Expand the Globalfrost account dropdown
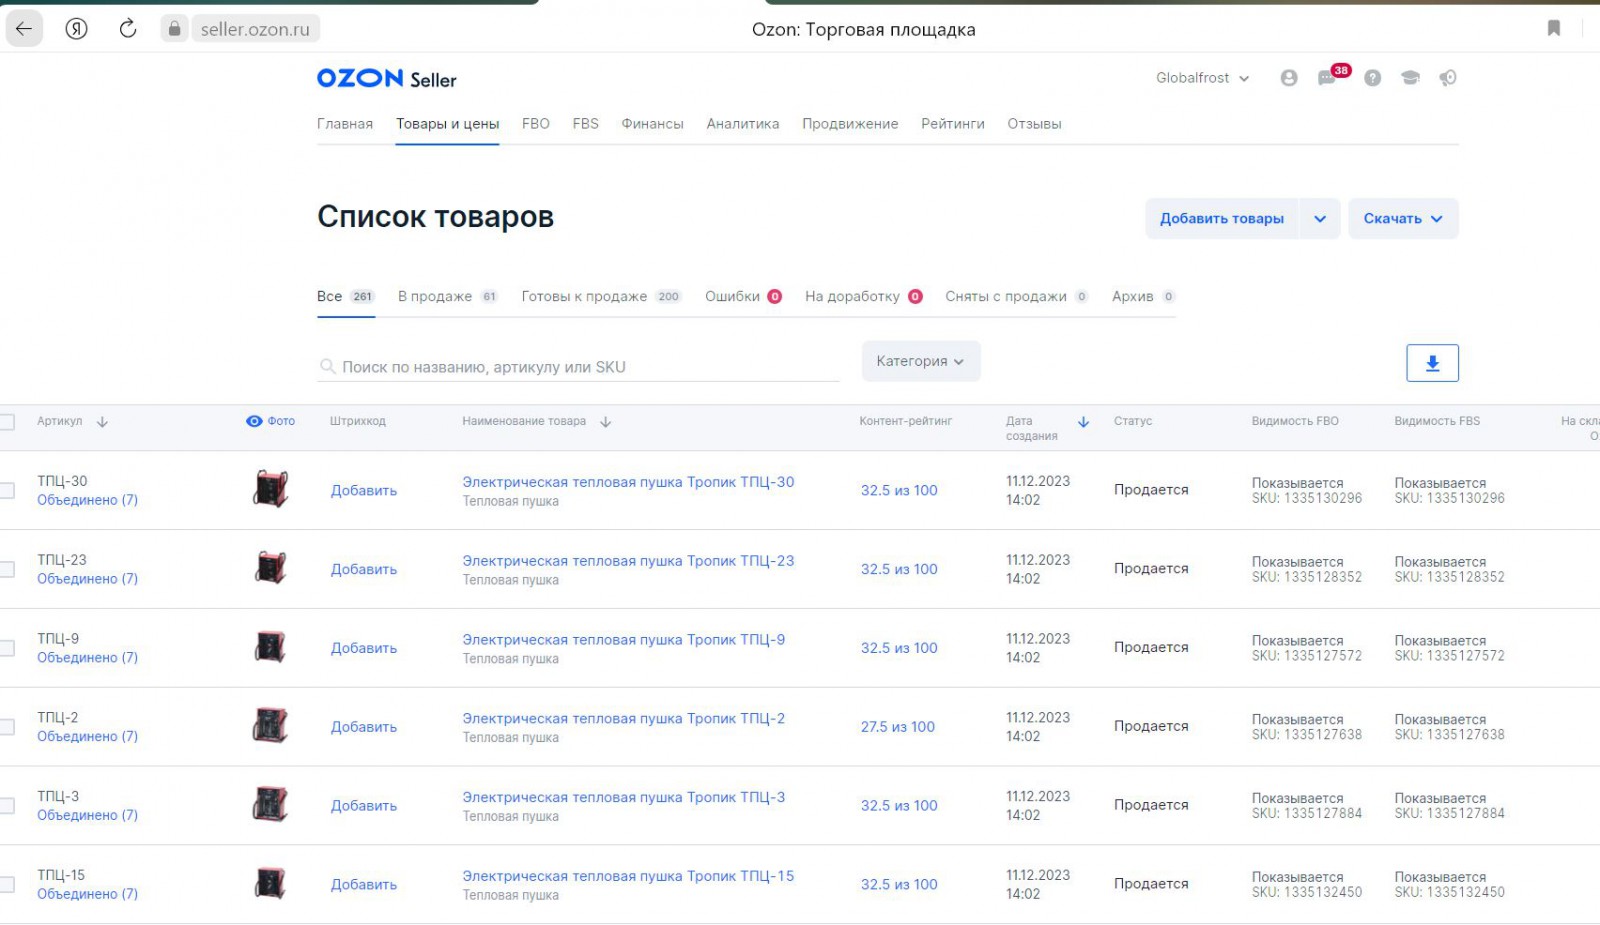This screenshot has height=925, width=1600. [1202, 78]
